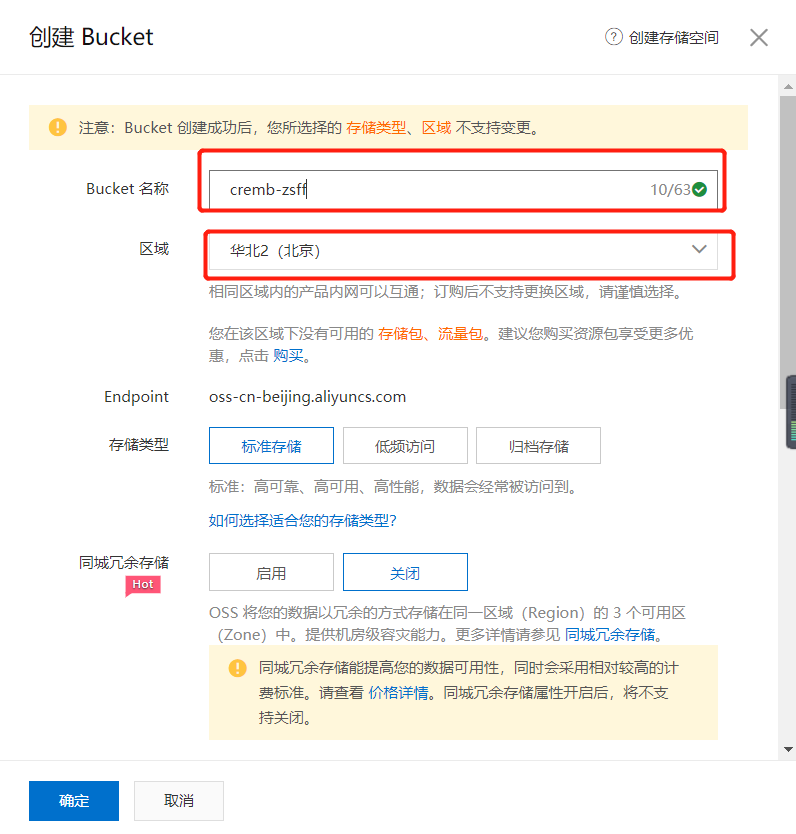
Task: Select 低频访问 storage type
Action: pos(405,446)
